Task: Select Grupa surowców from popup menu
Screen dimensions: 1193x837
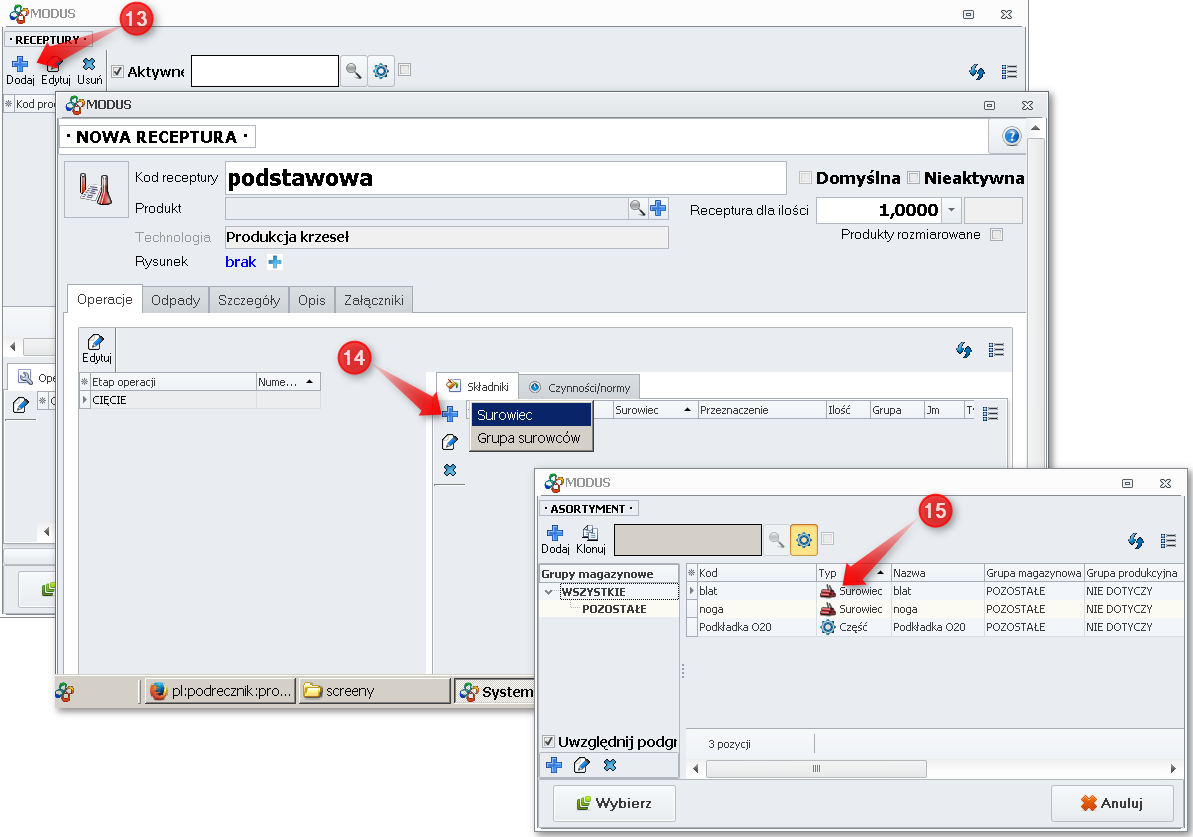Action: (529, 438)
